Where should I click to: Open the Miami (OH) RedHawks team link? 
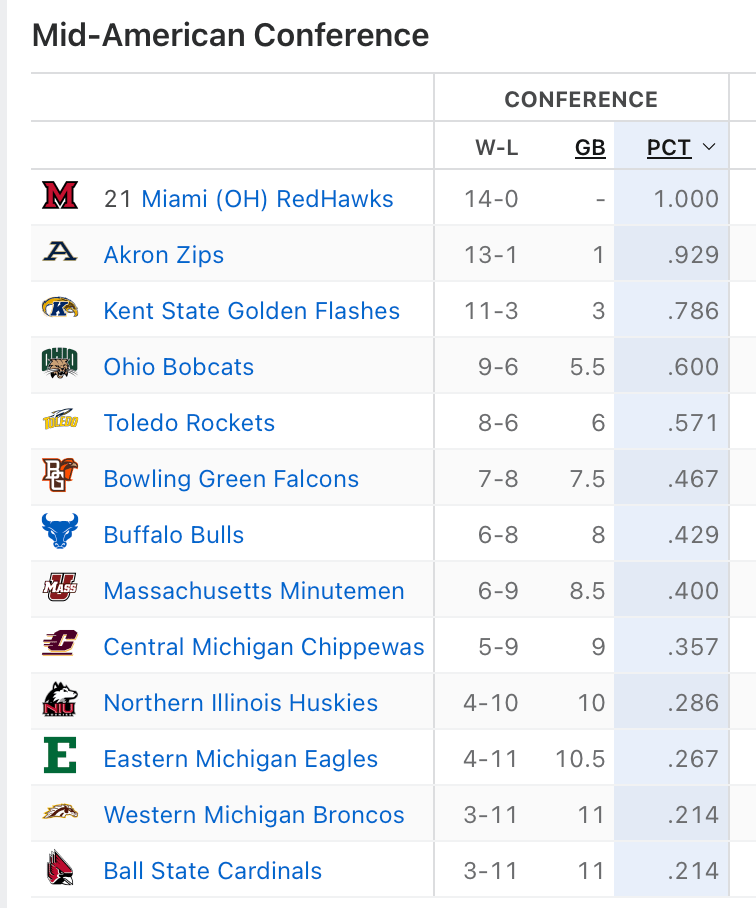pos(267,199)
